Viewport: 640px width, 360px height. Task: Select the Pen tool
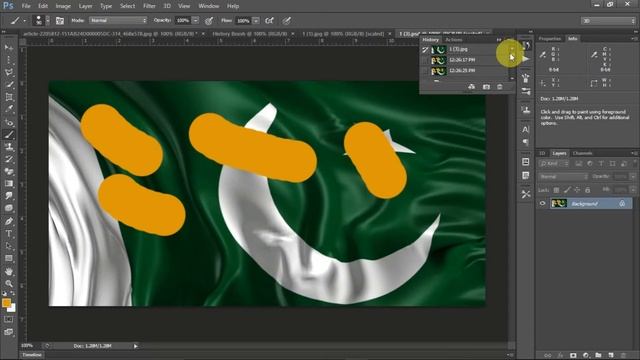click(9, 221)
